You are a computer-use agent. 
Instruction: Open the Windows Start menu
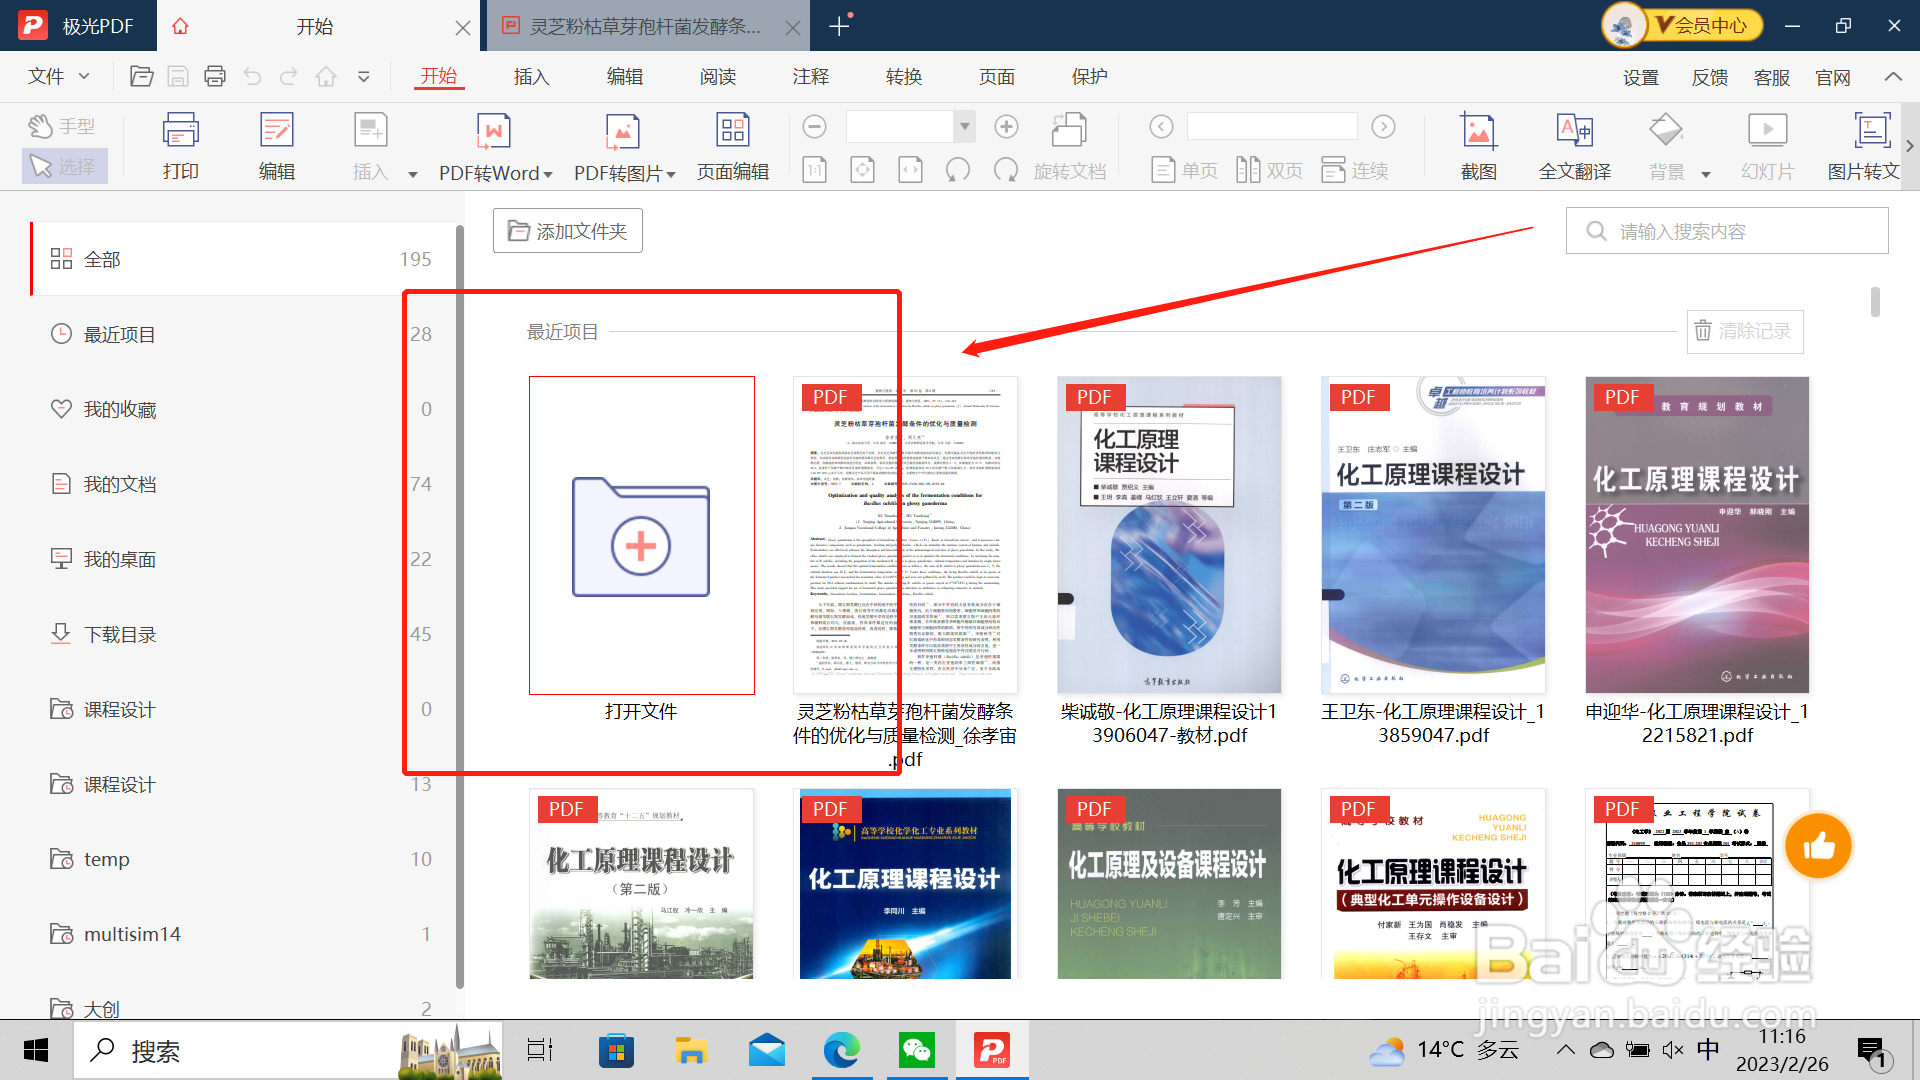(36, 1050)
